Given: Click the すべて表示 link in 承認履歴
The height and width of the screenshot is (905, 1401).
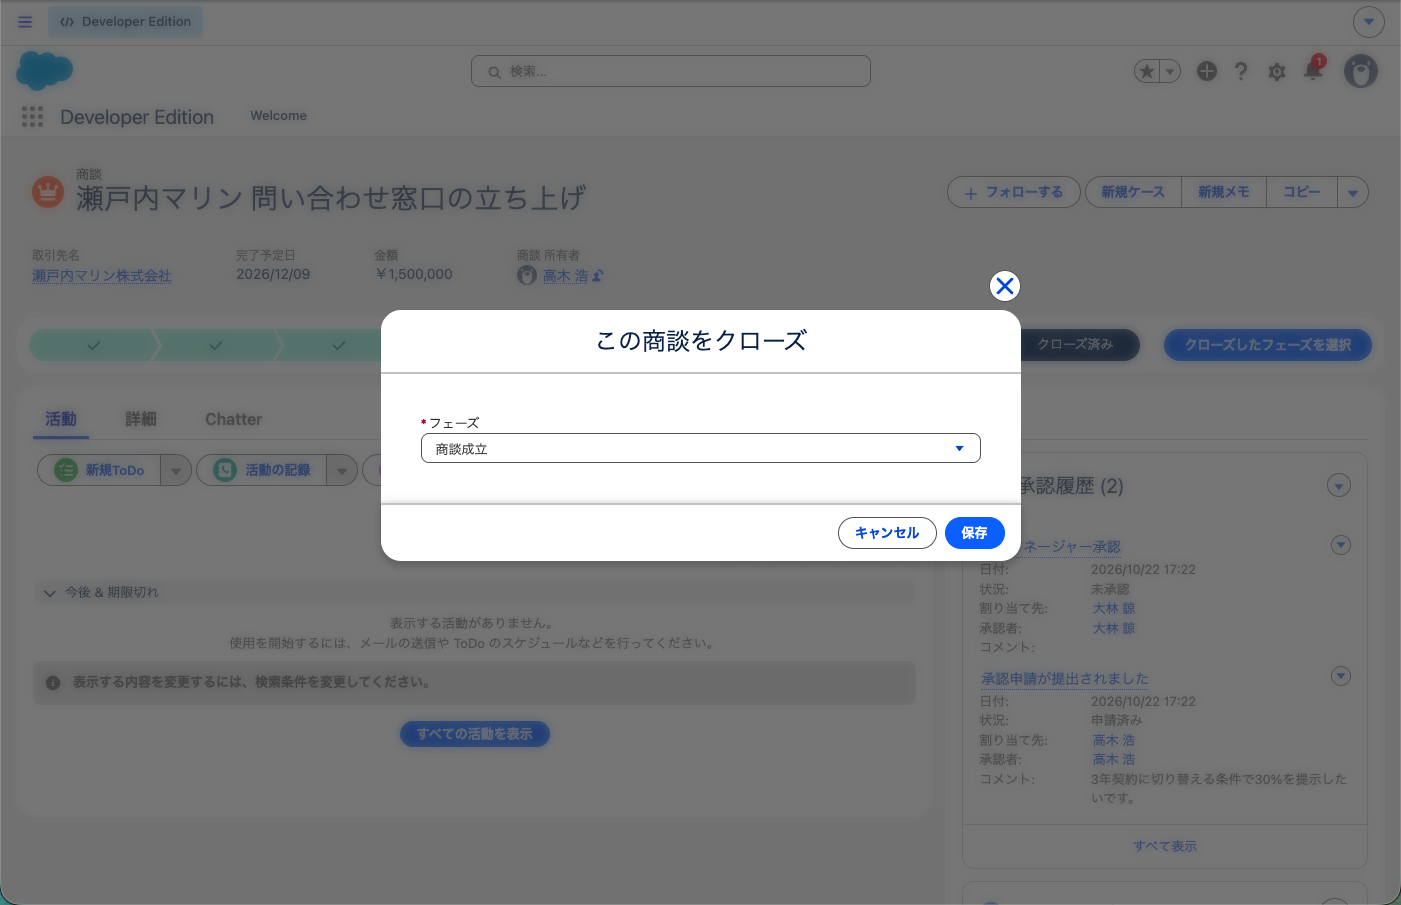Looking at the screenshot, I should click(1165, 846).
